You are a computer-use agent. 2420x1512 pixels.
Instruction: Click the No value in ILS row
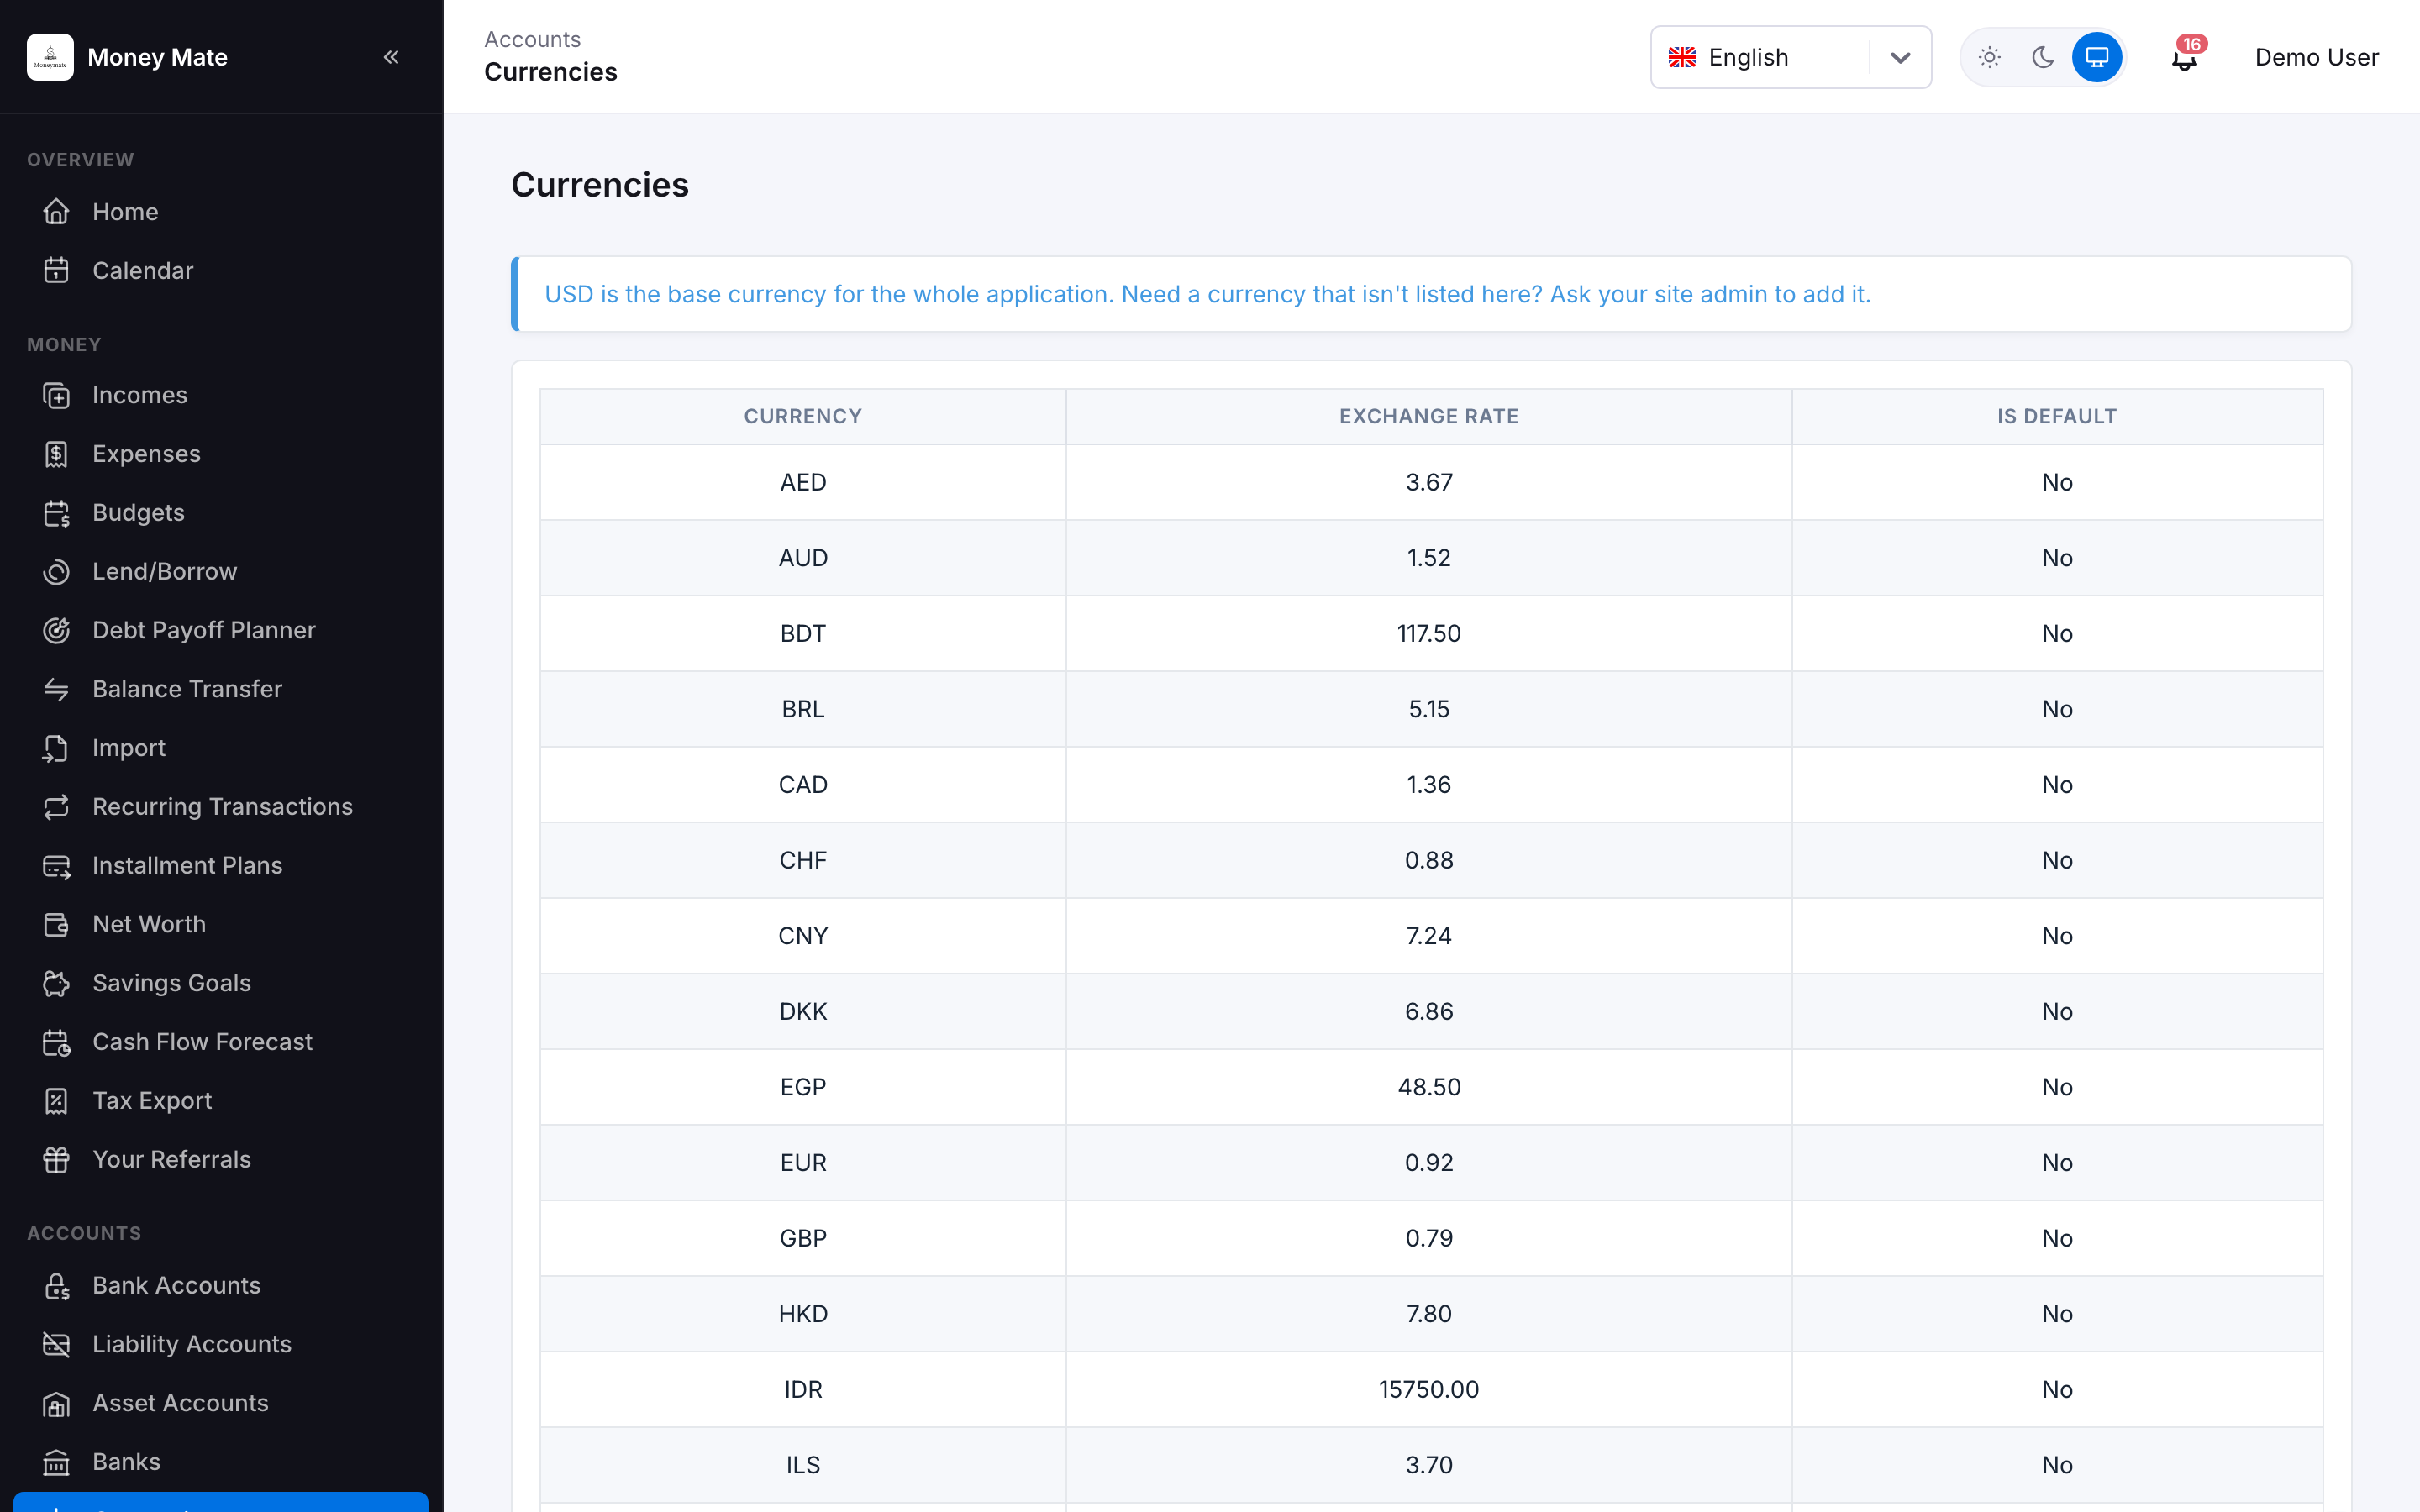(x=2057, y=1465)
